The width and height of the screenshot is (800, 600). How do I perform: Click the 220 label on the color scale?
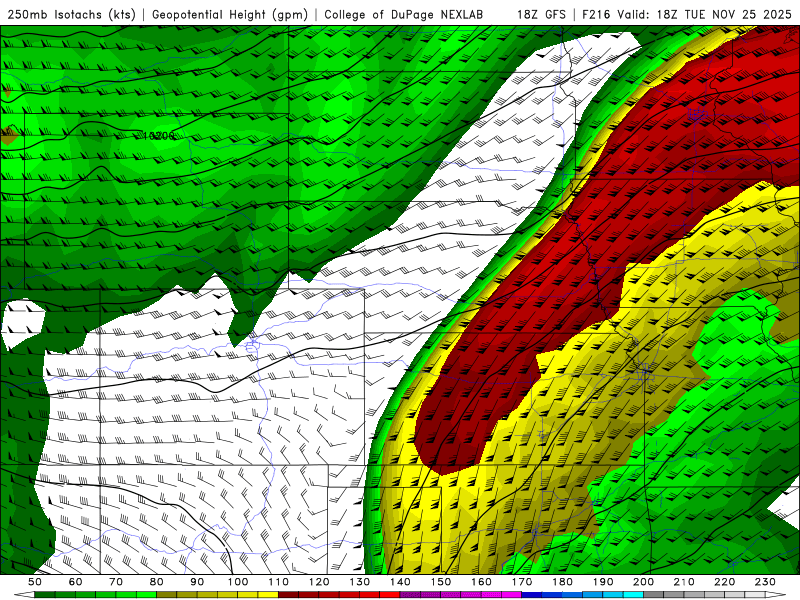[x=724, y=582]
